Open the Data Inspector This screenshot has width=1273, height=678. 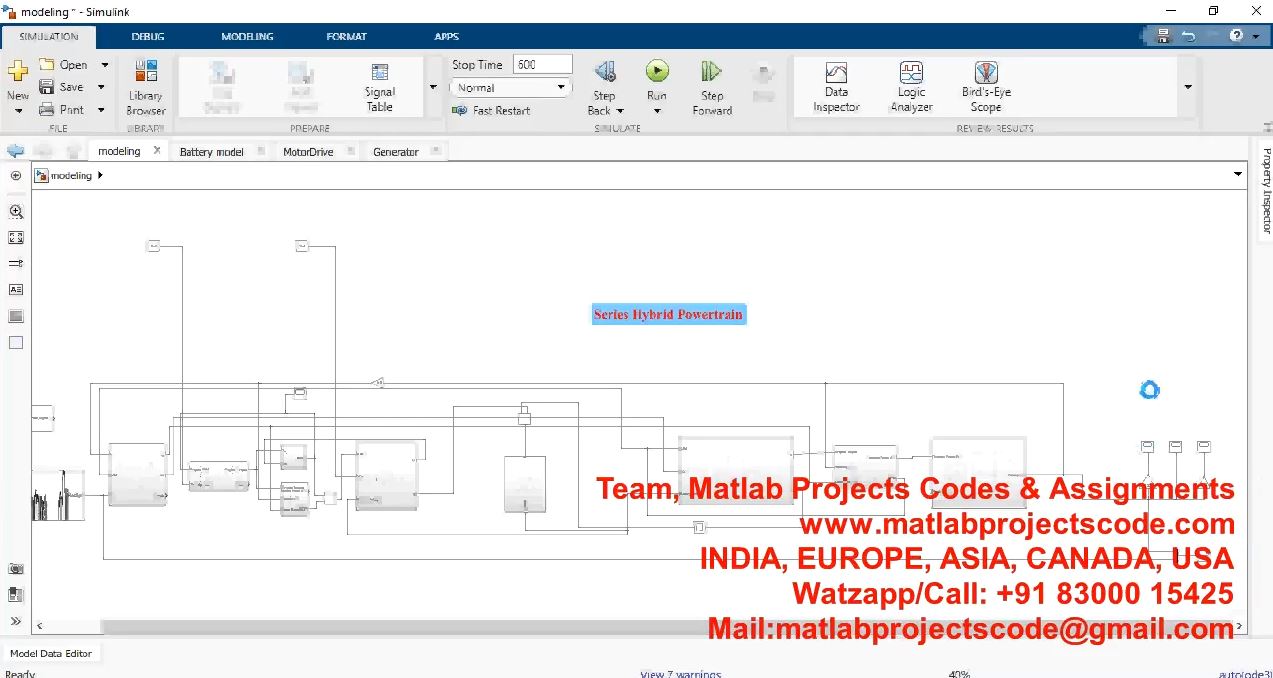tap(836, 88)
